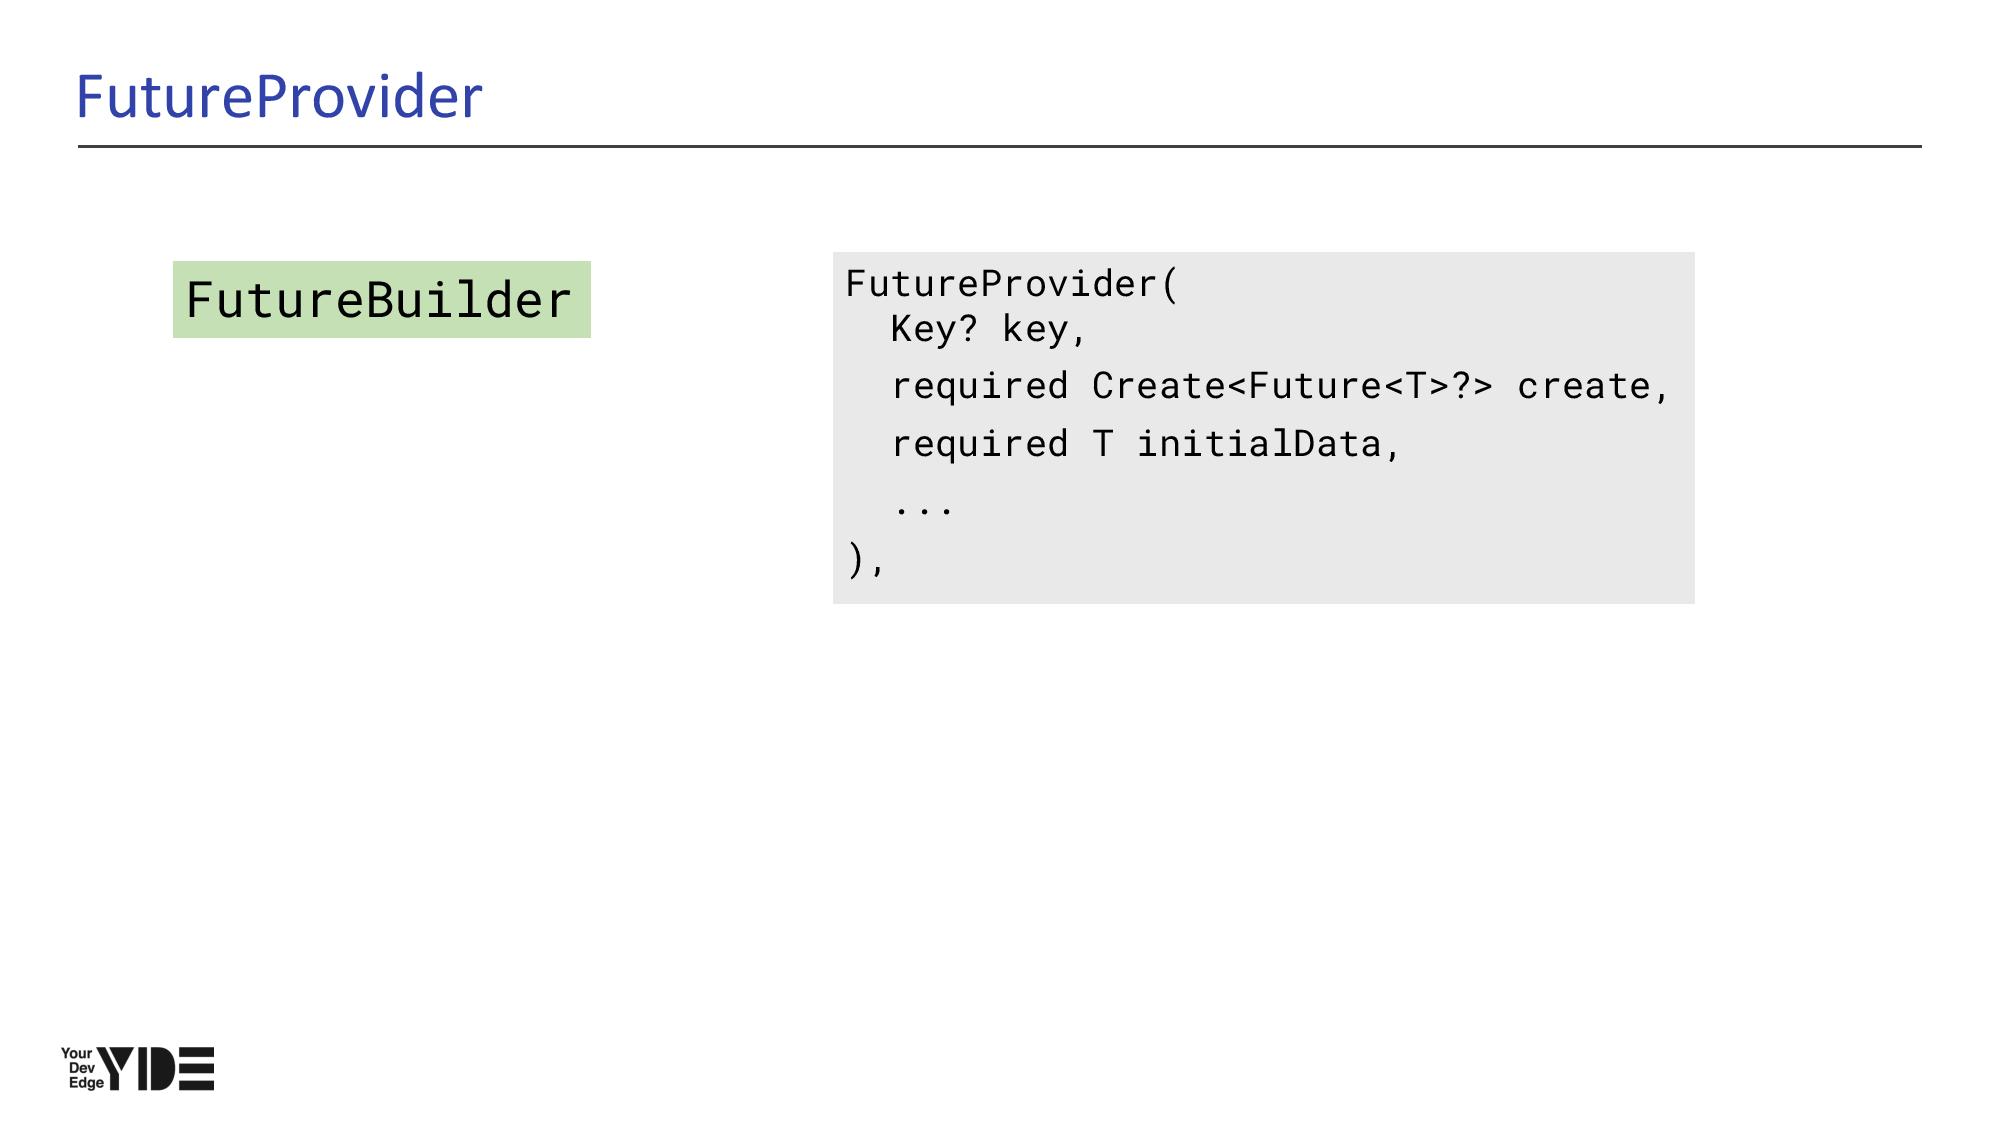Click the "..." ellipsis in code block
This screenshot has height=1125, width=2000.
point(924,507)
